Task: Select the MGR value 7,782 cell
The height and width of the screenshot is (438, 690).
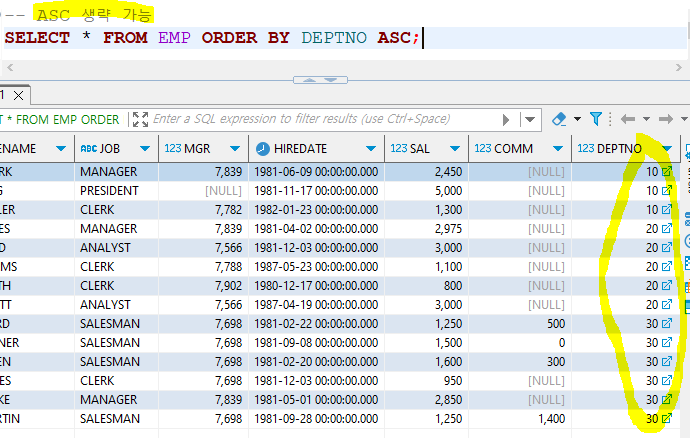Action: 203,210
